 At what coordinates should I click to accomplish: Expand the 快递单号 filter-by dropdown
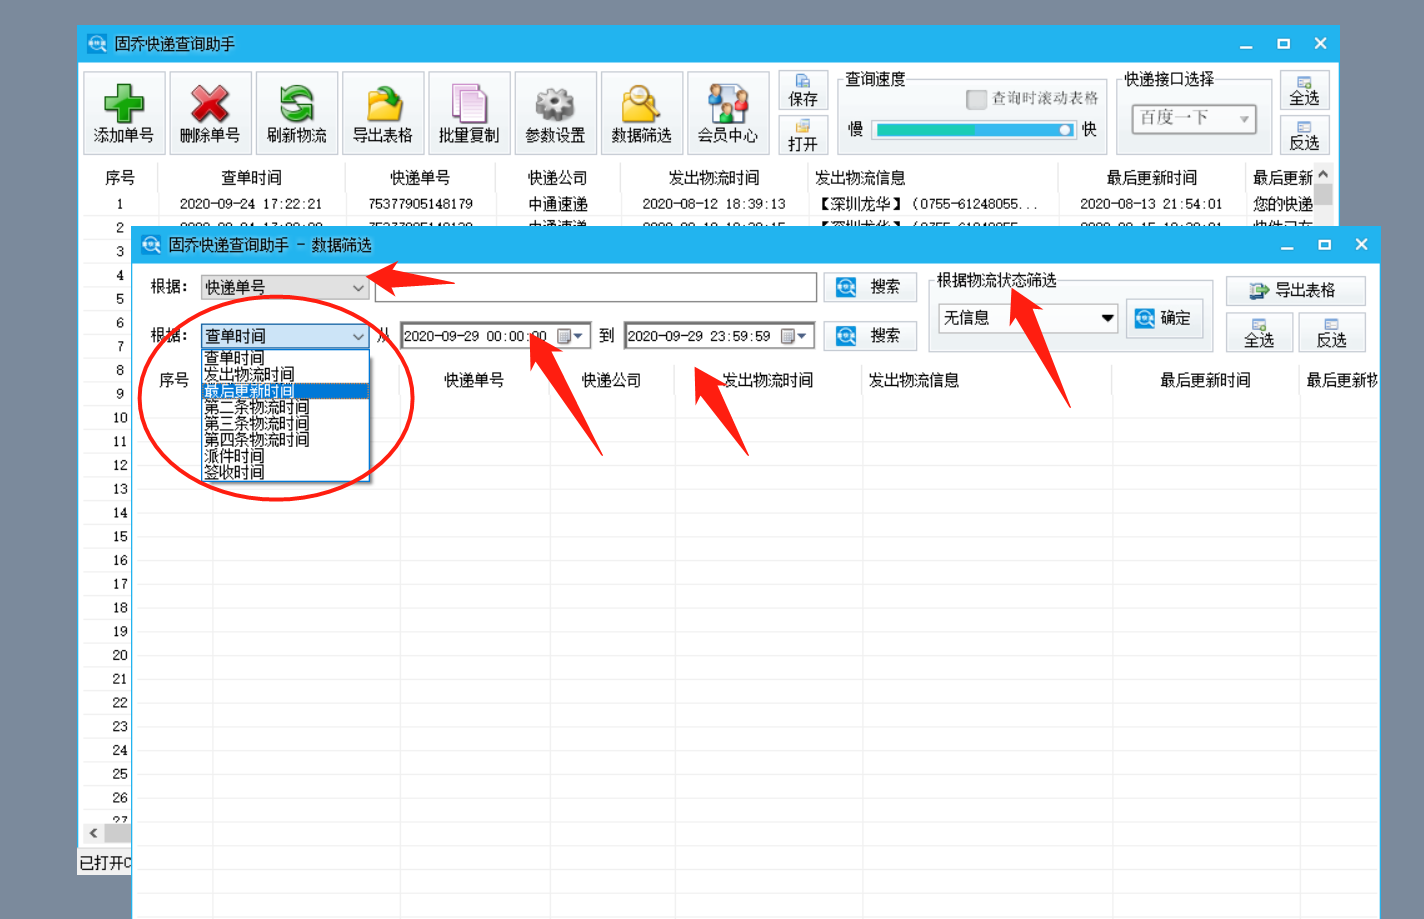[358, 288]
